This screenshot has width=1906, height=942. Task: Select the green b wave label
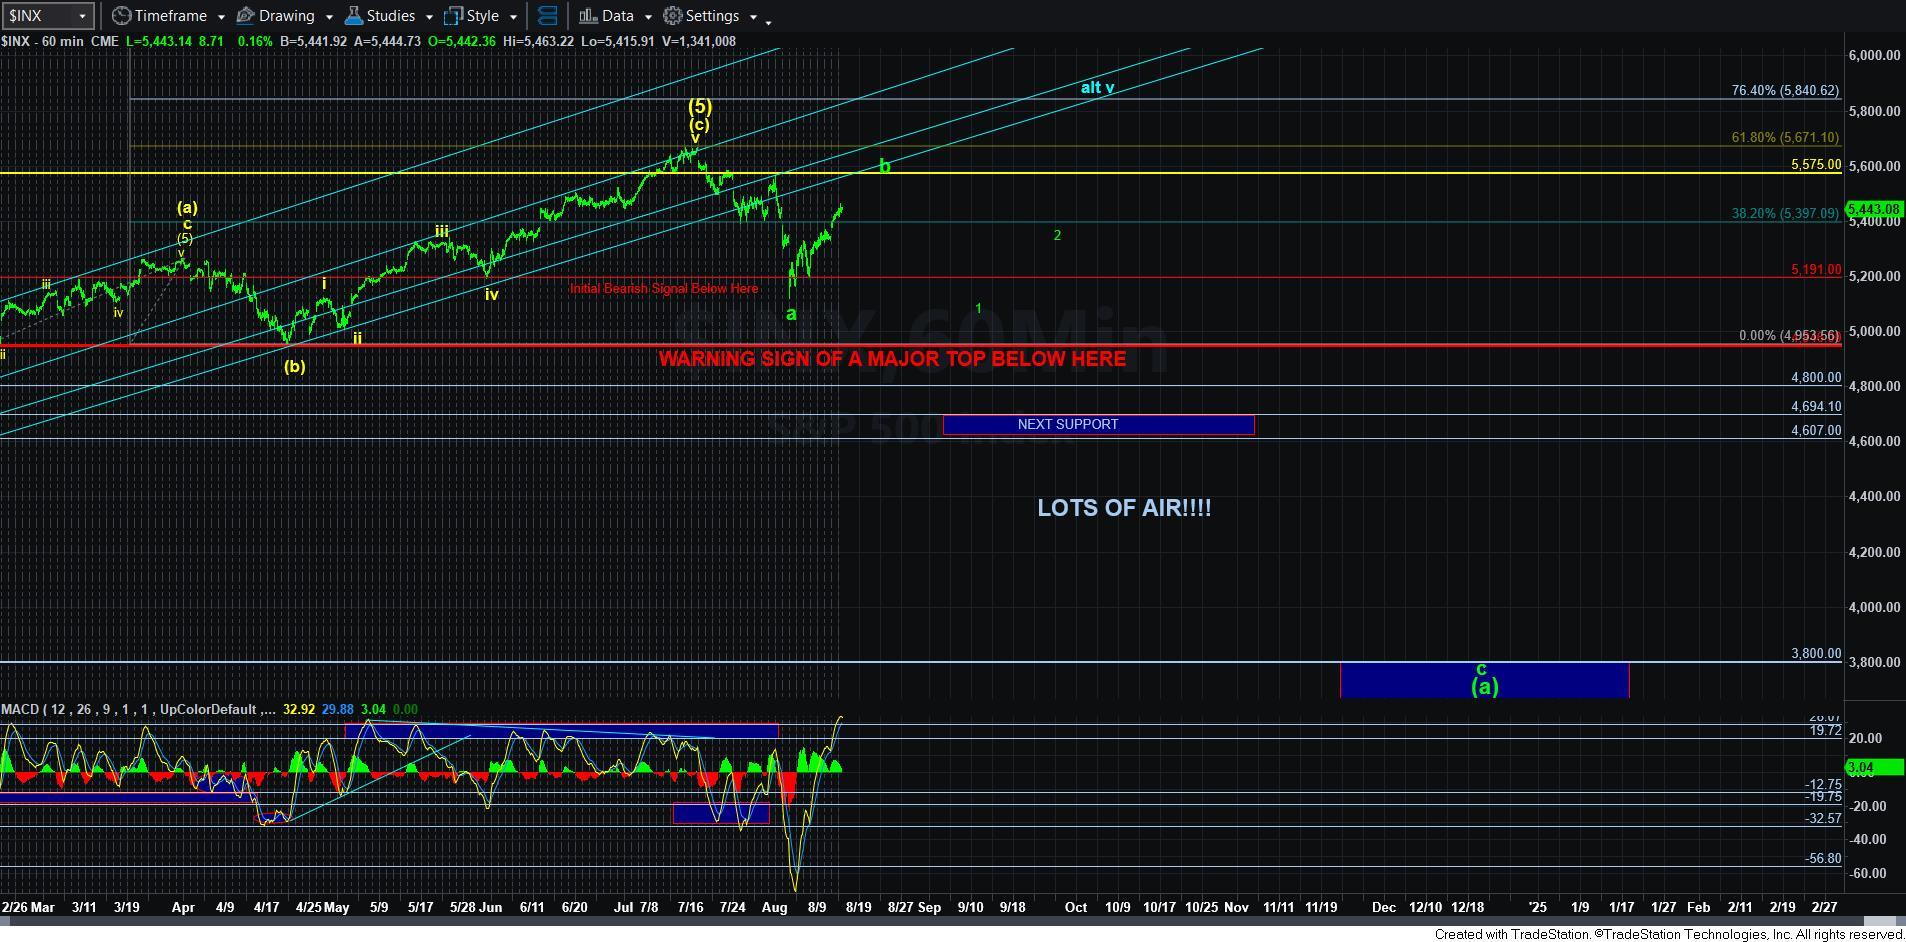pyautogui.click(x=884, y=165)
